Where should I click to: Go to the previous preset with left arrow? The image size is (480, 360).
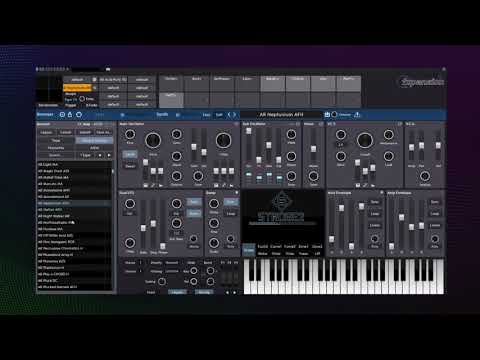(229, 115)
